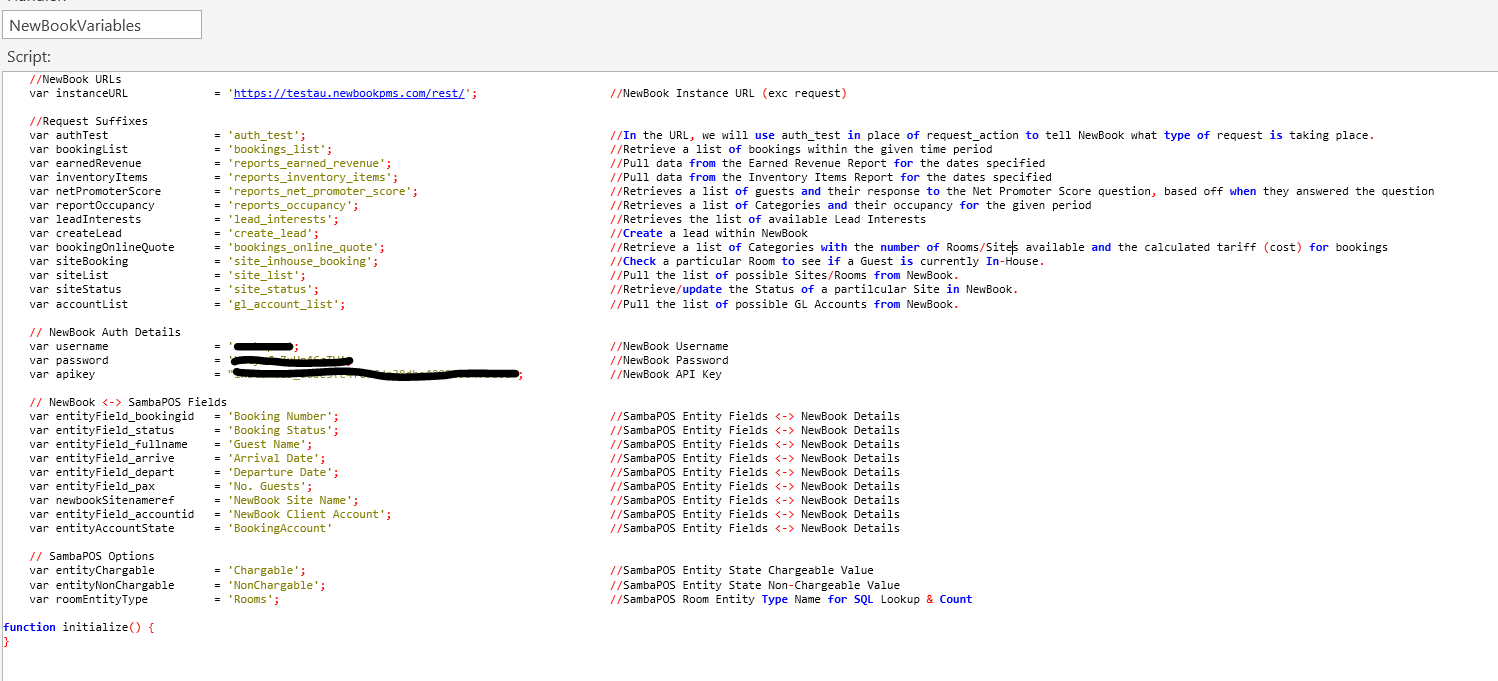1498x681 pixels.
Task: Click the '//NewBook API Key' comment
Action: 666,374
